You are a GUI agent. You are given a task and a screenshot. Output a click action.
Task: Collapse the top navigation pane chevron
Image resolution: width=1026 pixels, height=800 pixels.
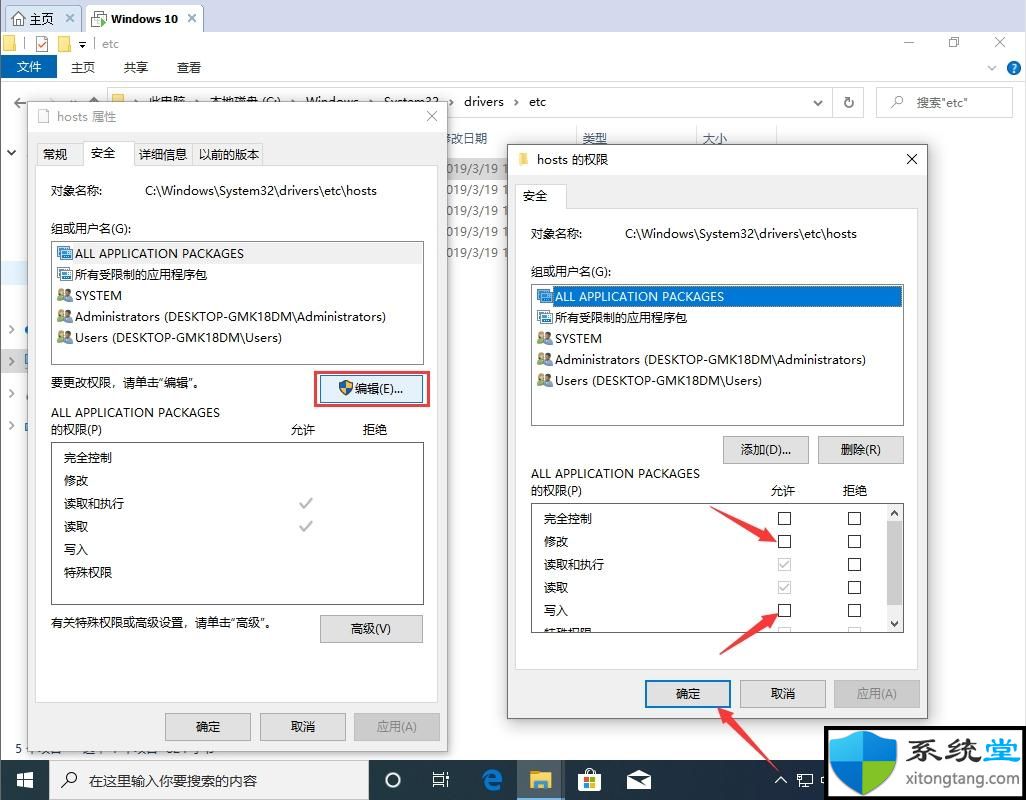click(x=12, y=152)
